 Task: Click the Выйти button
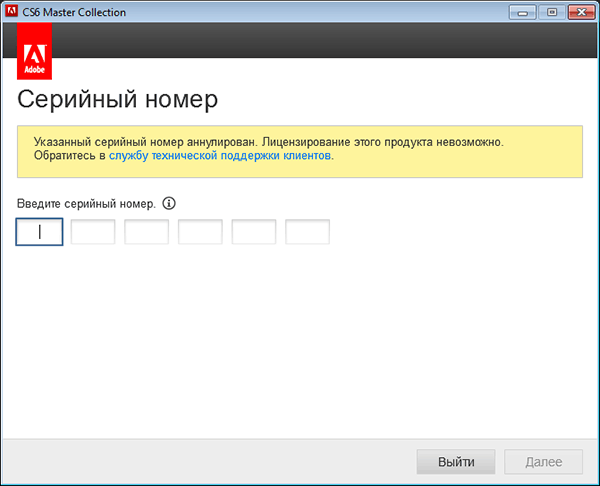coord(456,462)
